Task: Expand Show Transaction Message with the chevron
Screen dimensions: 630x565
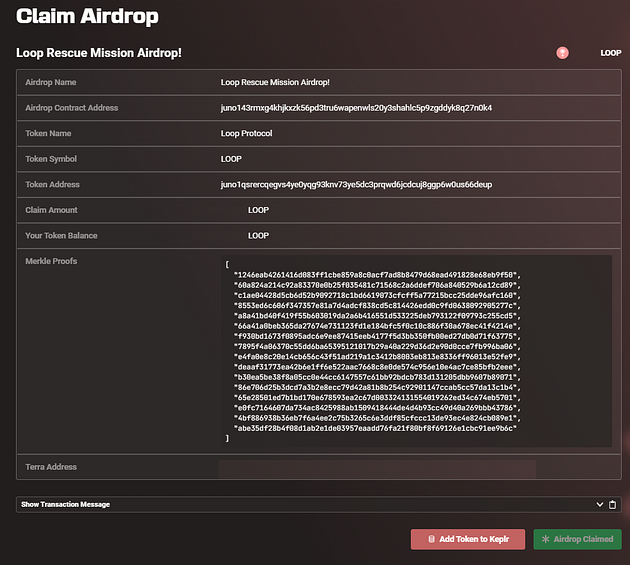Action: 599,504
